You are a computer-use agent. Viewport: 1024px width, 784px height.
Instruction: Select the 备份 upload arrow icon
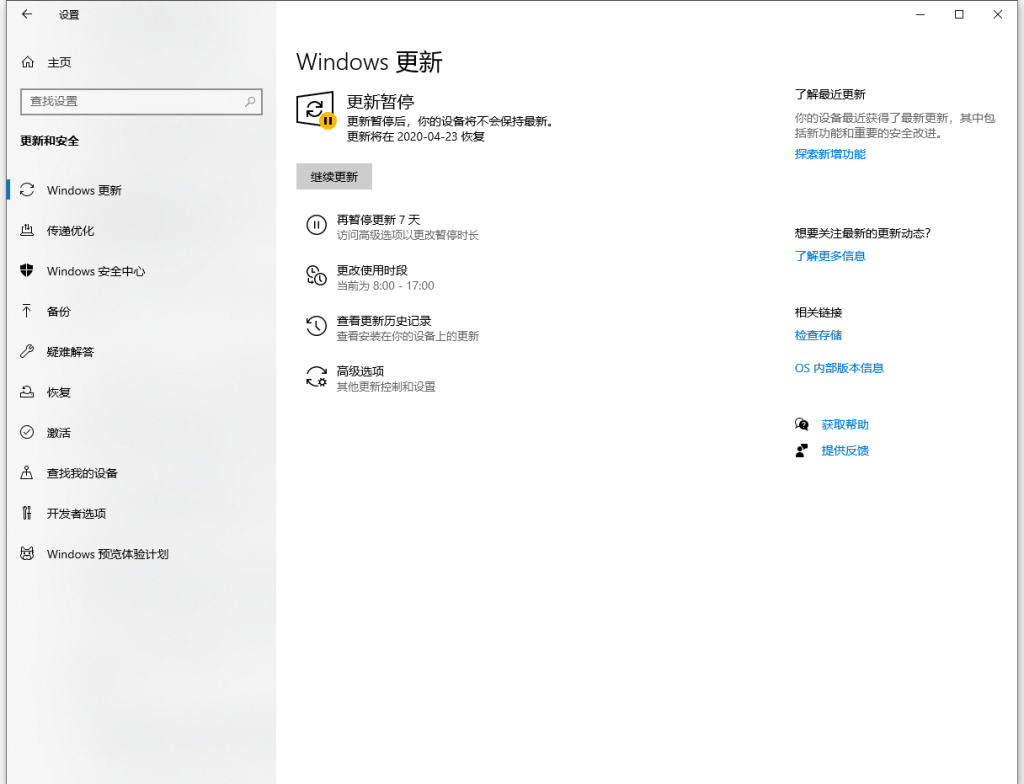[27, 311]
